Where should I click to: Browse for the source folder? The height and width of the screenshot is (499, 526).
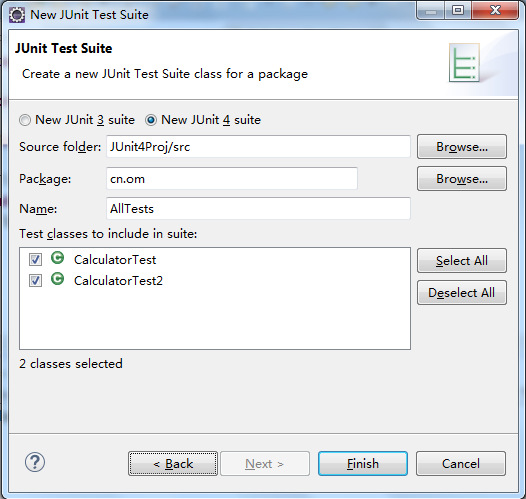pyautogui.click(x=462, y=147)
